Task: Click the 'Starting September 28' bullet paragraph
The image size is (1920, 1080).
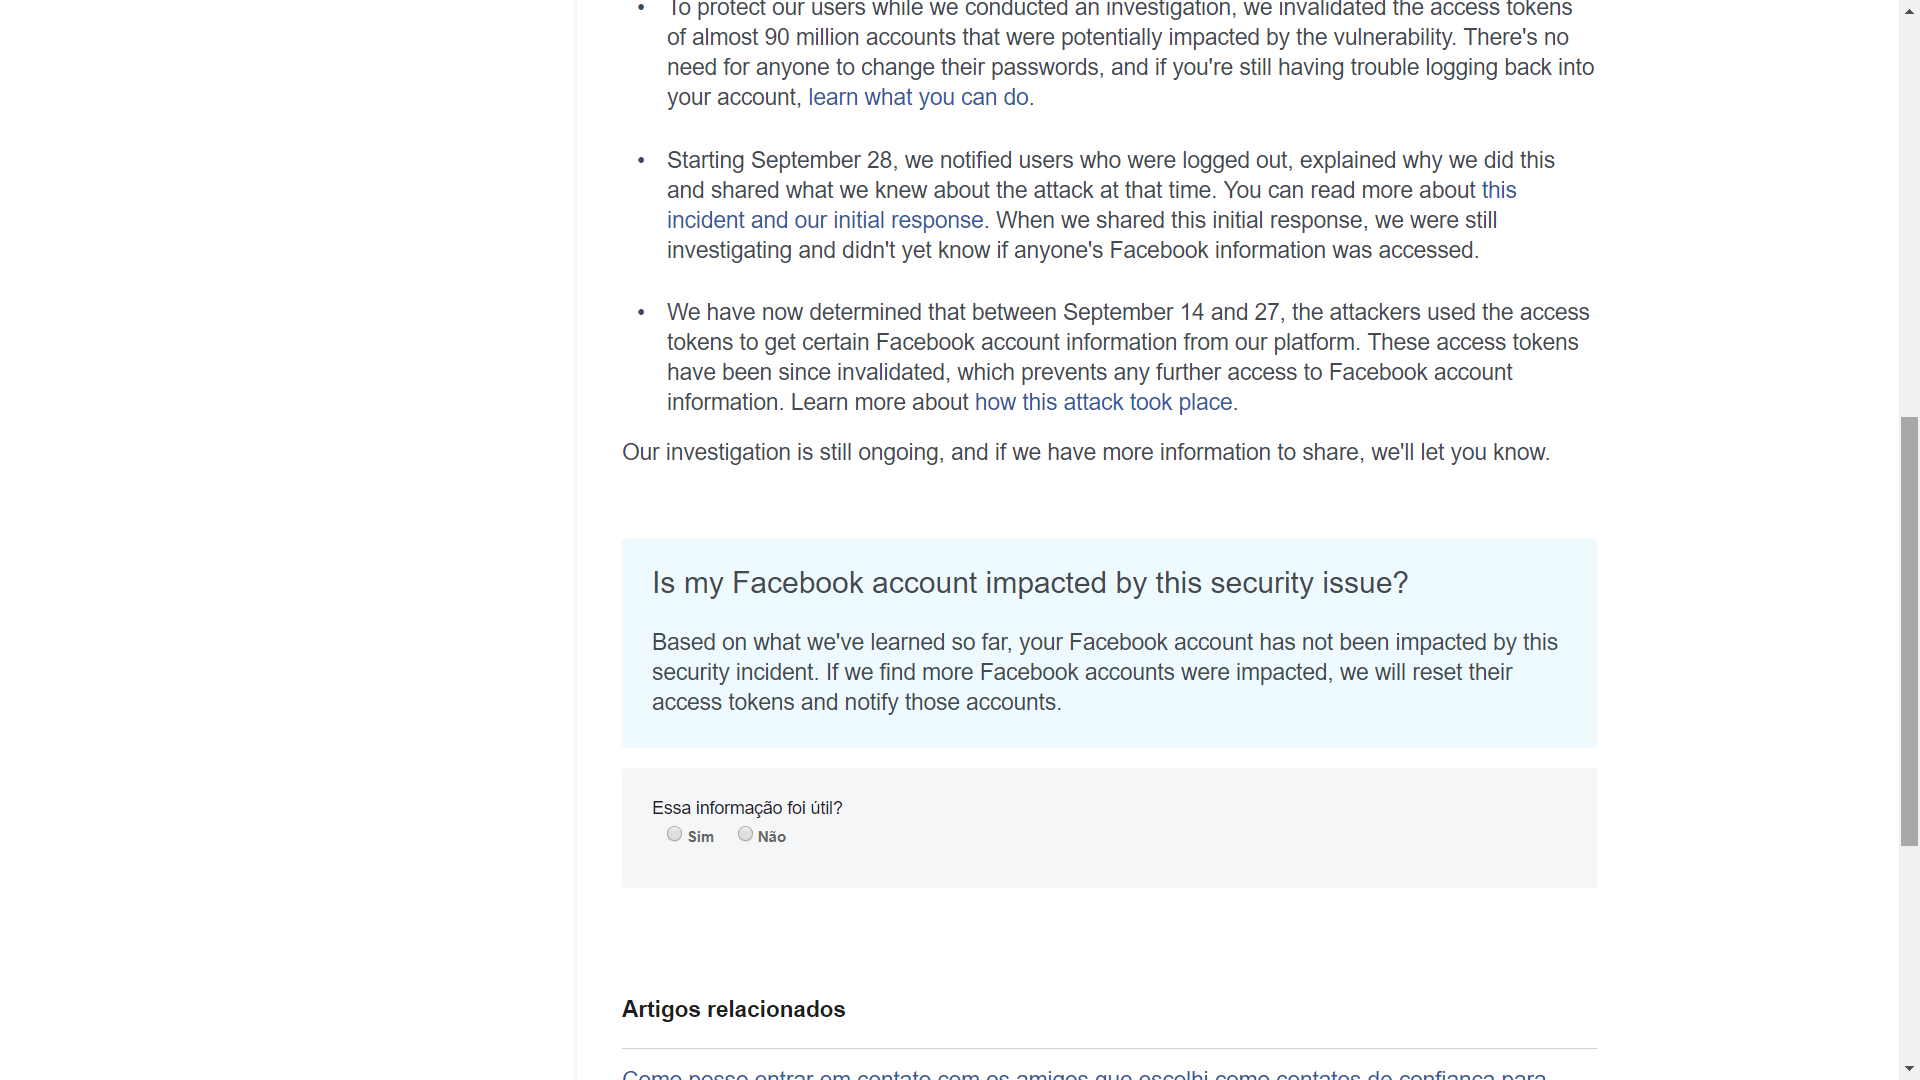Action: point(1110,205)
